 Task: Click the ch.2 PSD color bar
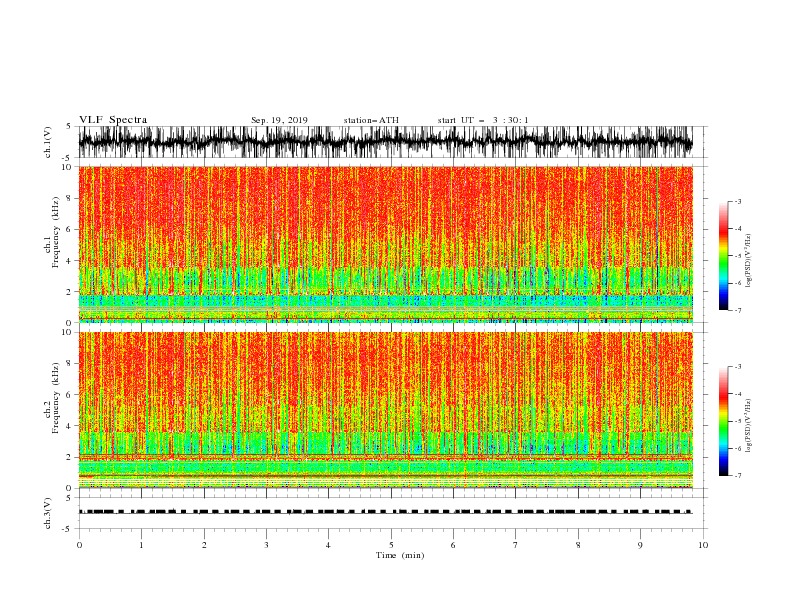pyautogui.click(x=723, y=421)
